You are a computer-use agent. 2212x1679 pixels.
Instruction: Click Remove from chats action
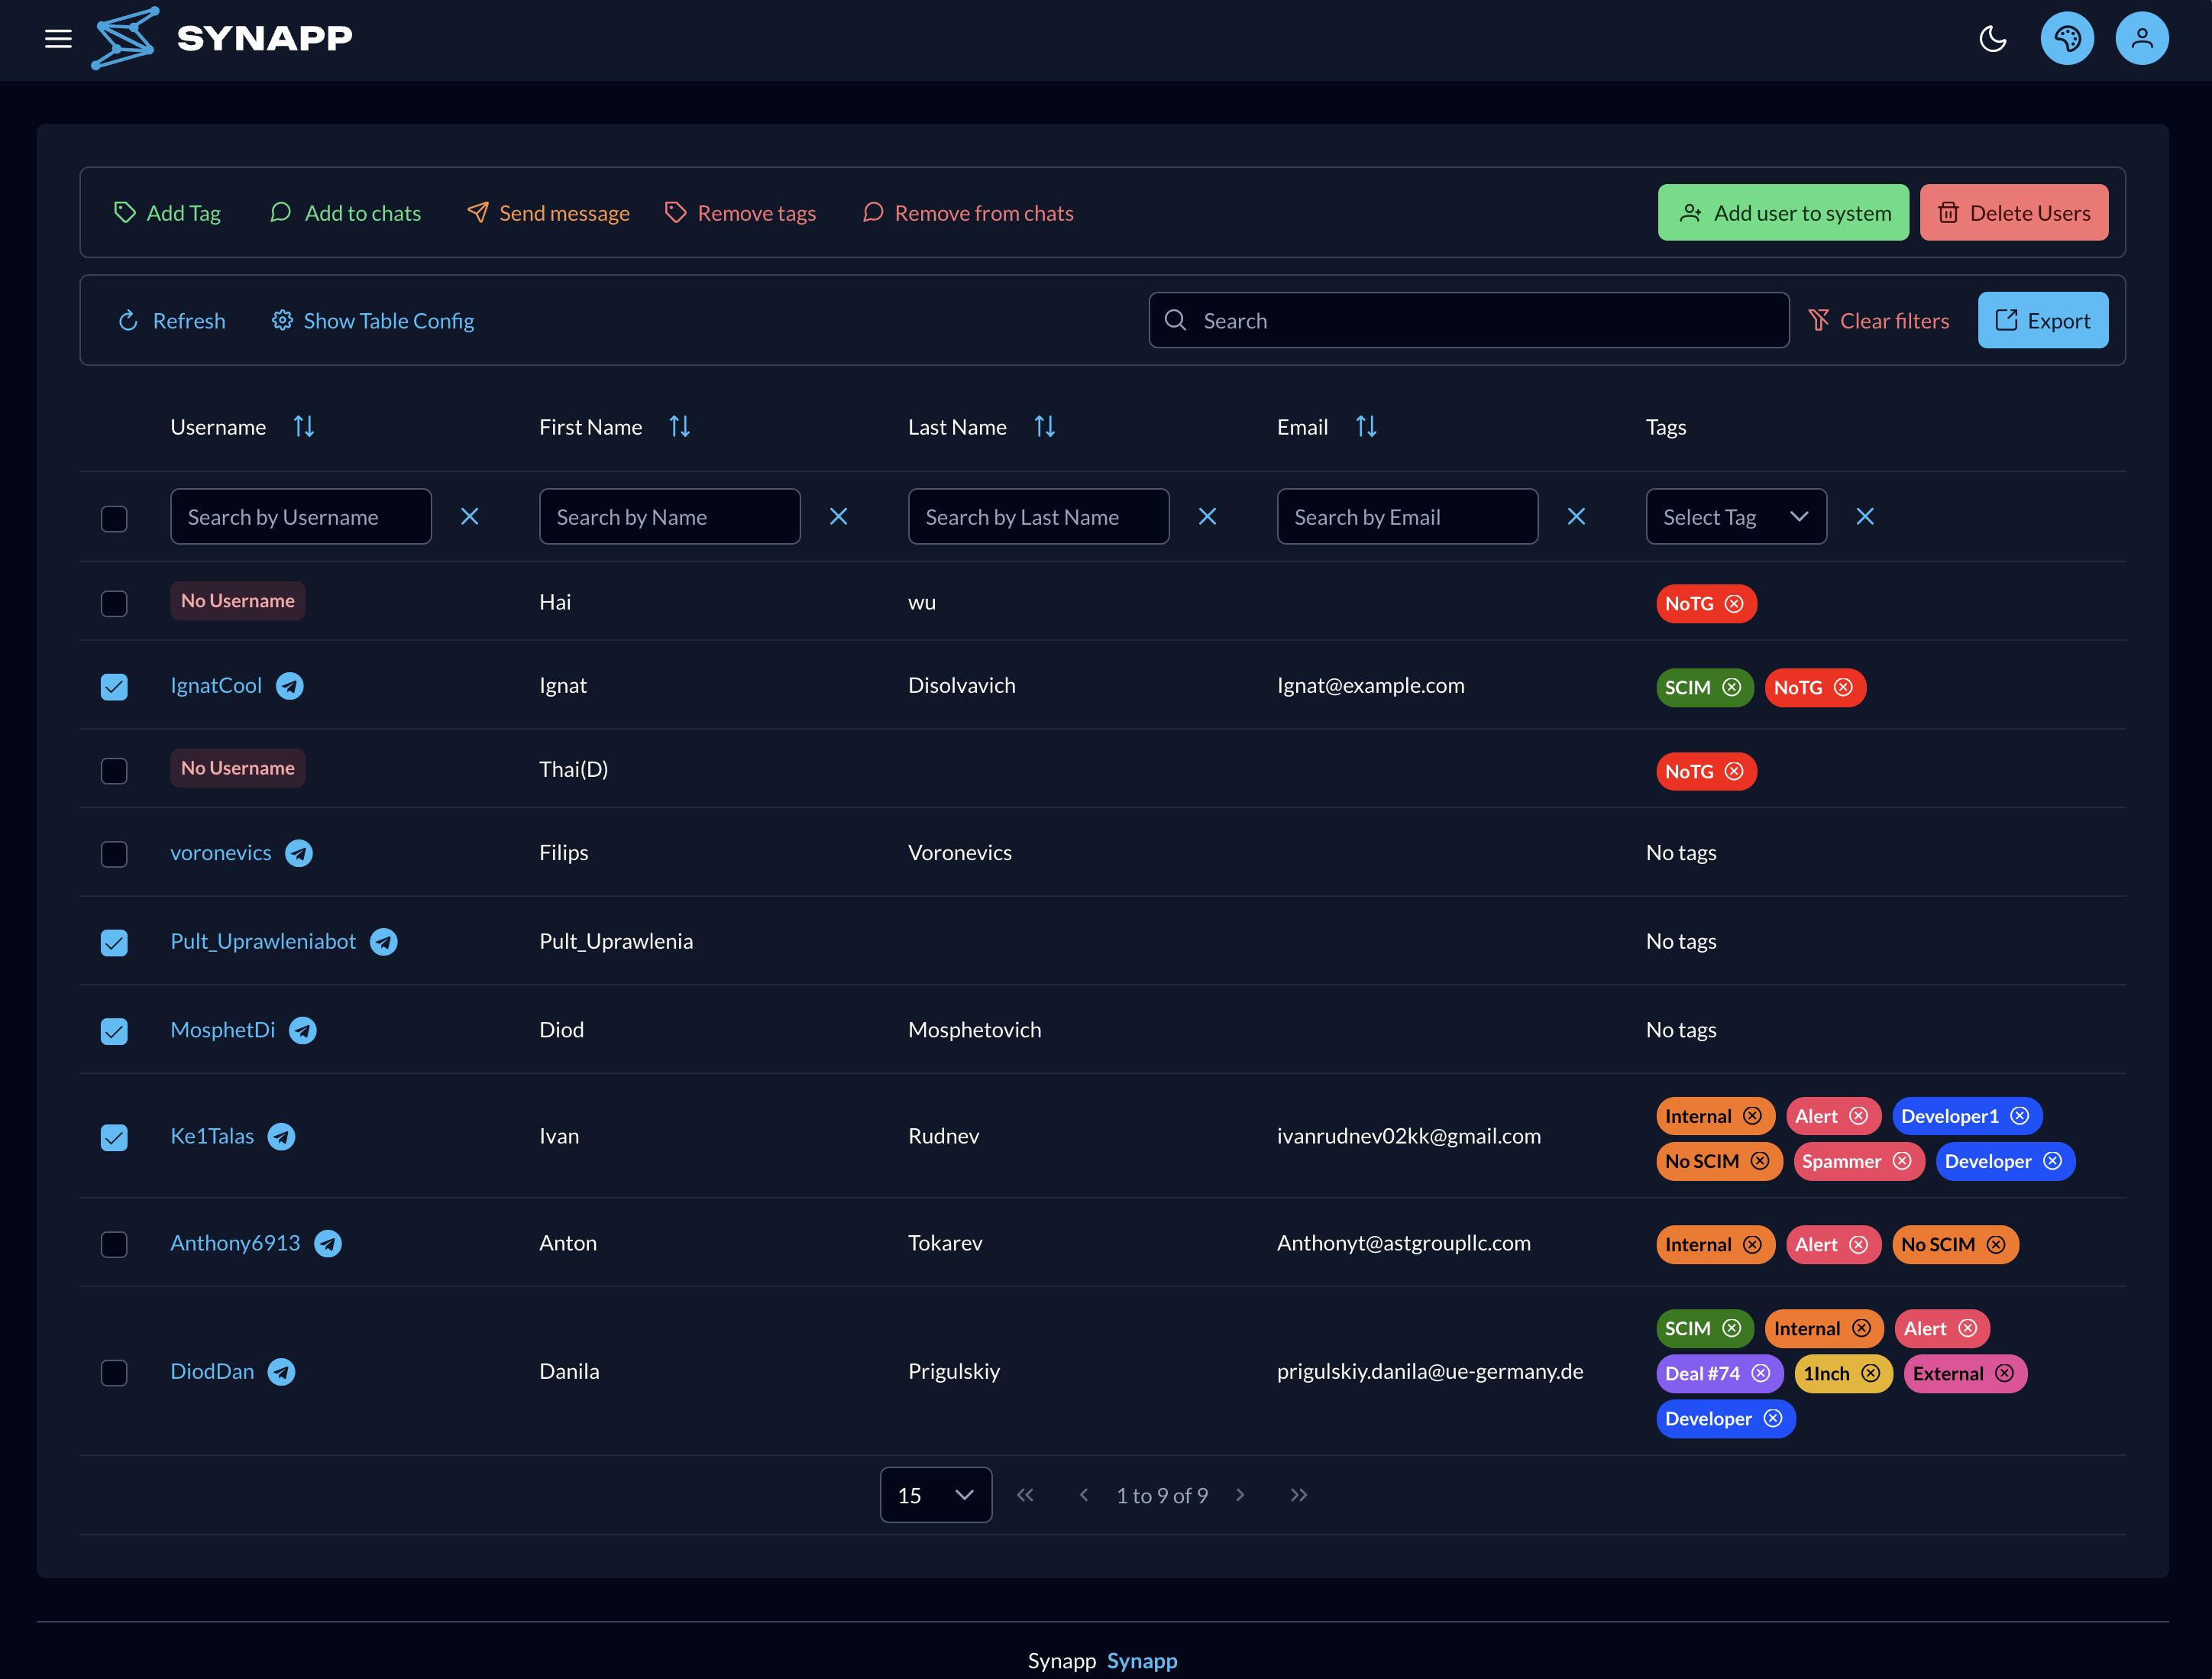968,213
